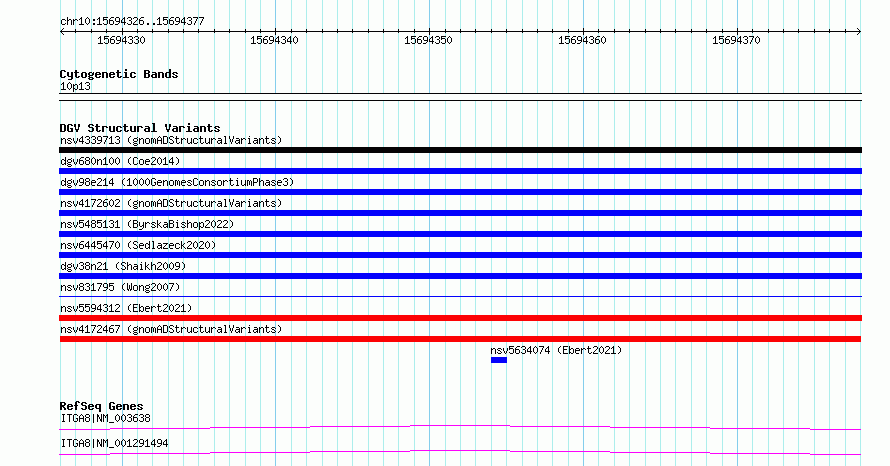Select the magenta ITGA8 NM_003638 gene line
890x466 pixels.
point(460,427)
